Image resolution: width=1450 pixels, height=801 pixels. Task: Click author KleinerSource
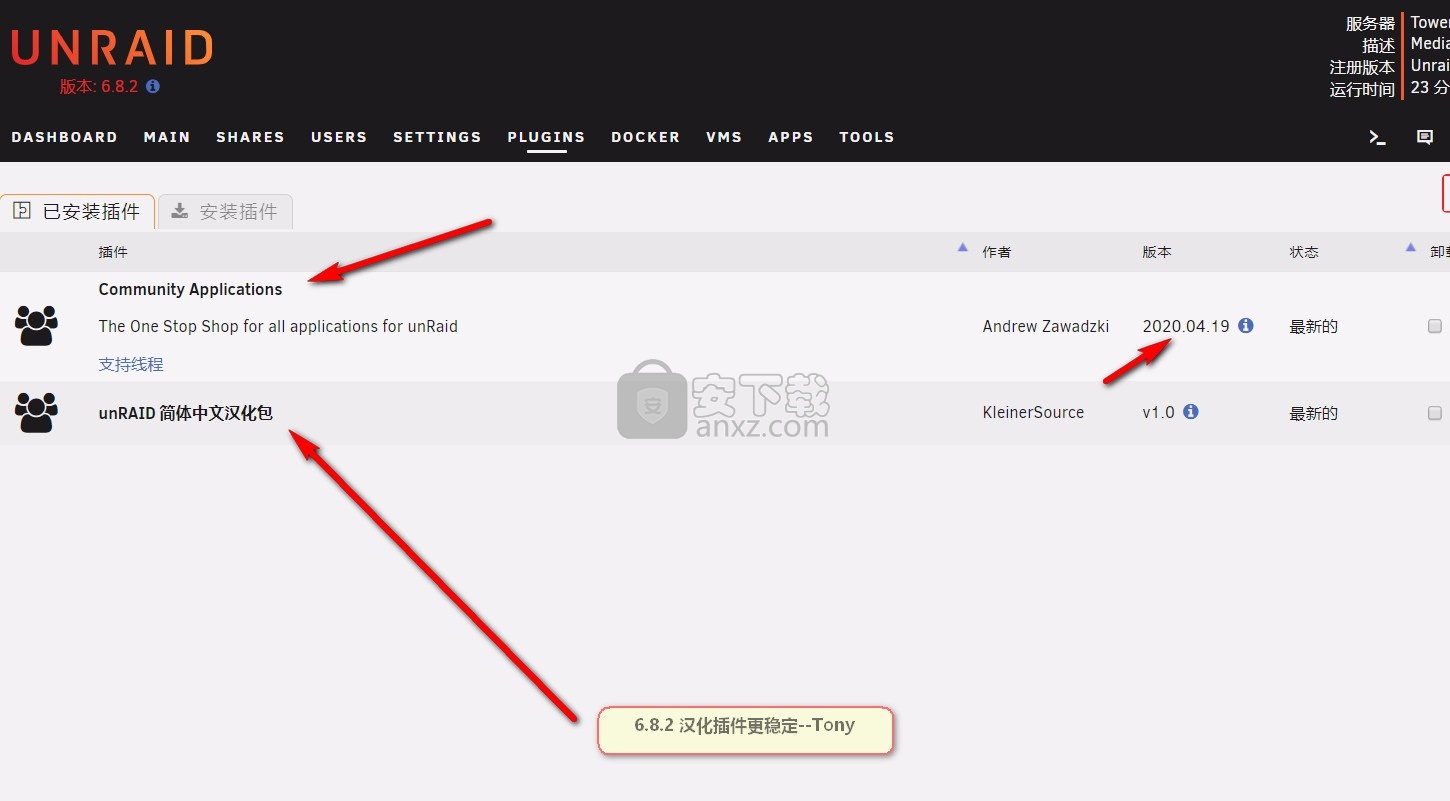pyautogui.click(x=1033, y=412)
